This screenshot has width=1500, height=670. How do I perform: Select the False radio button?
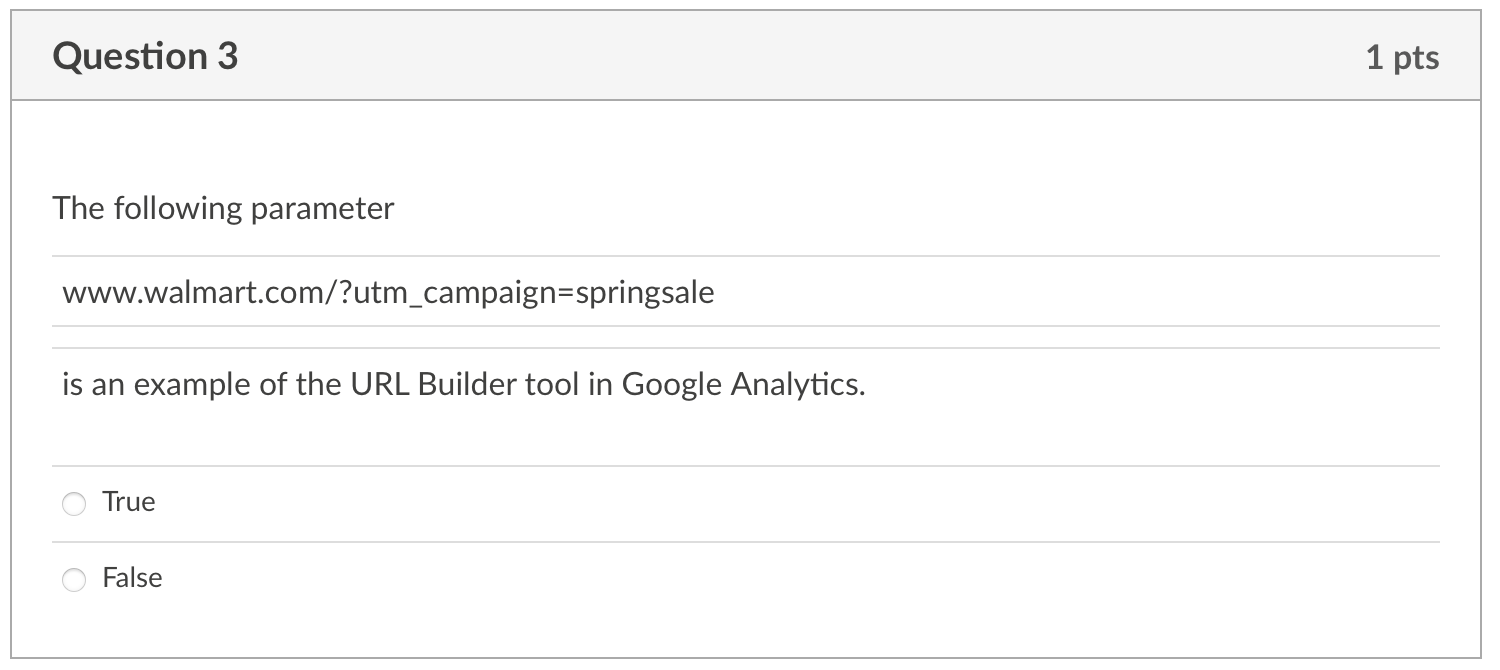[x=75, y=580]
